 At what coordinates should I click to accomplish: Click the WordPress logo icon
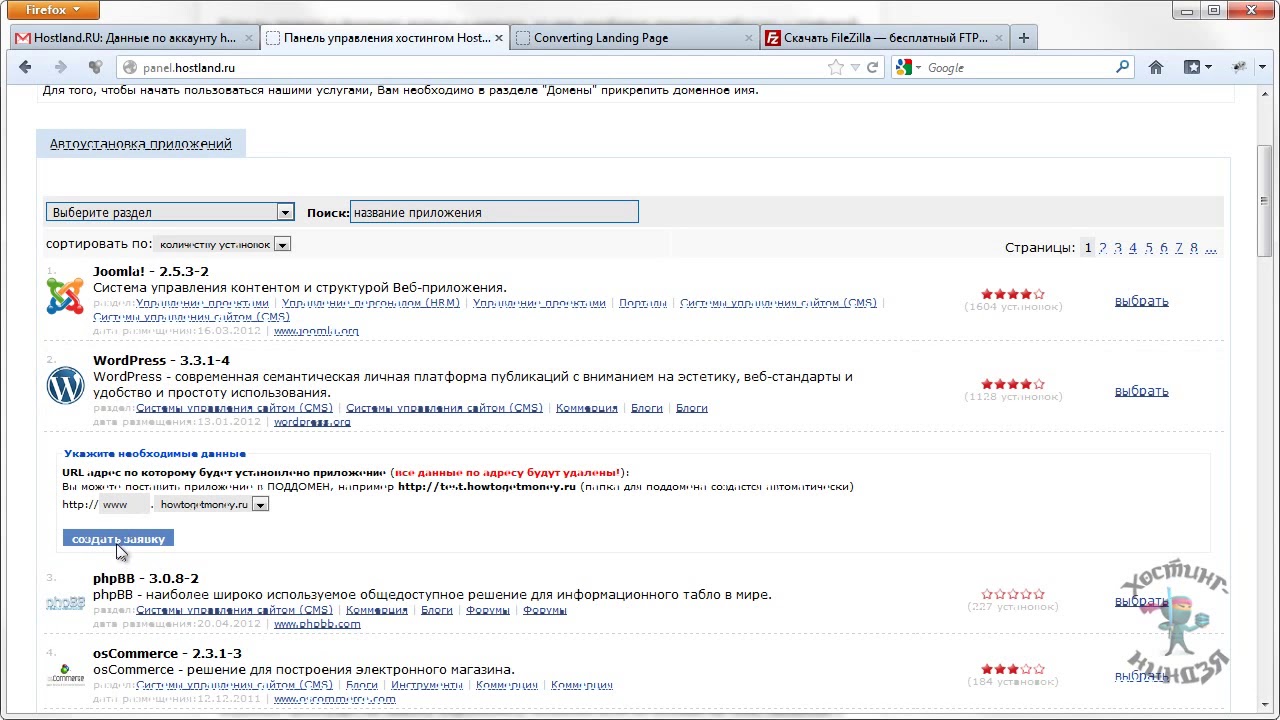point(65,385)
